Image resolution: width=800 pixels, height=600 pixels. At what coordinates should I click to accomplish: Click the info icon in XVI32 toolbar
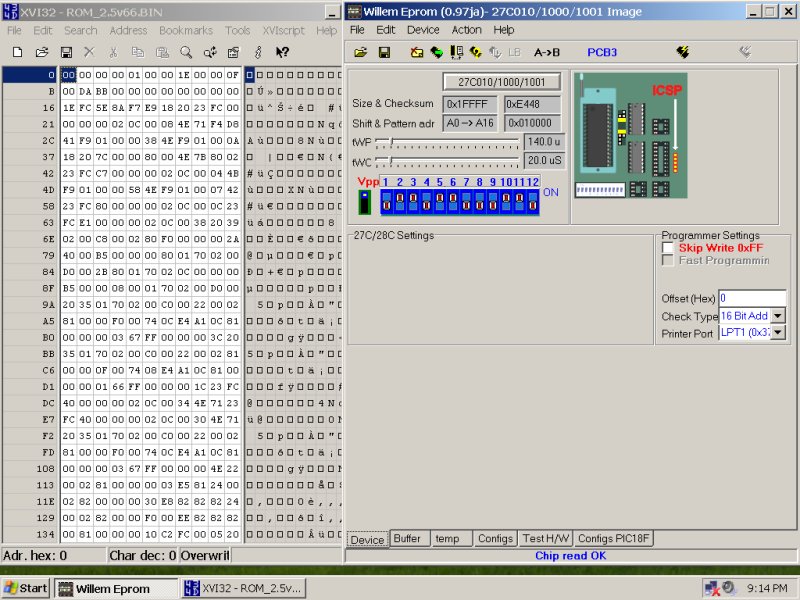258,52
